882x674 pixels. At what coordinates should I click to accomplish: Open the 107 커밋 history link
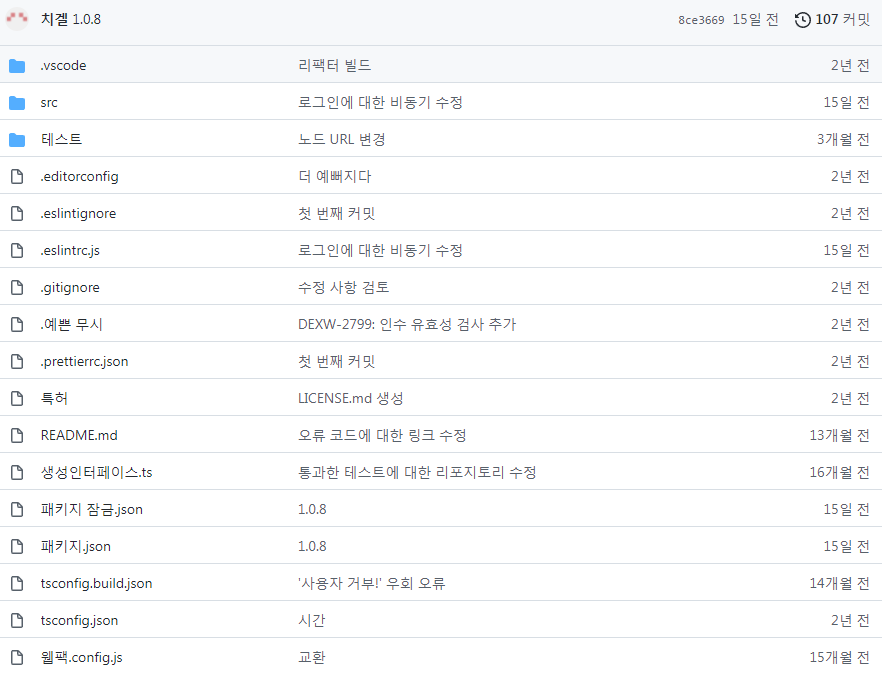[832, 20]
